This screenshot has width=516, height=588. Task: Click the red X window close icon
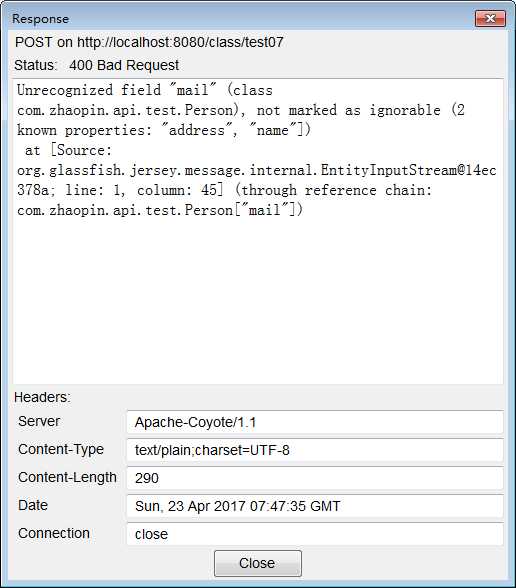490,18
